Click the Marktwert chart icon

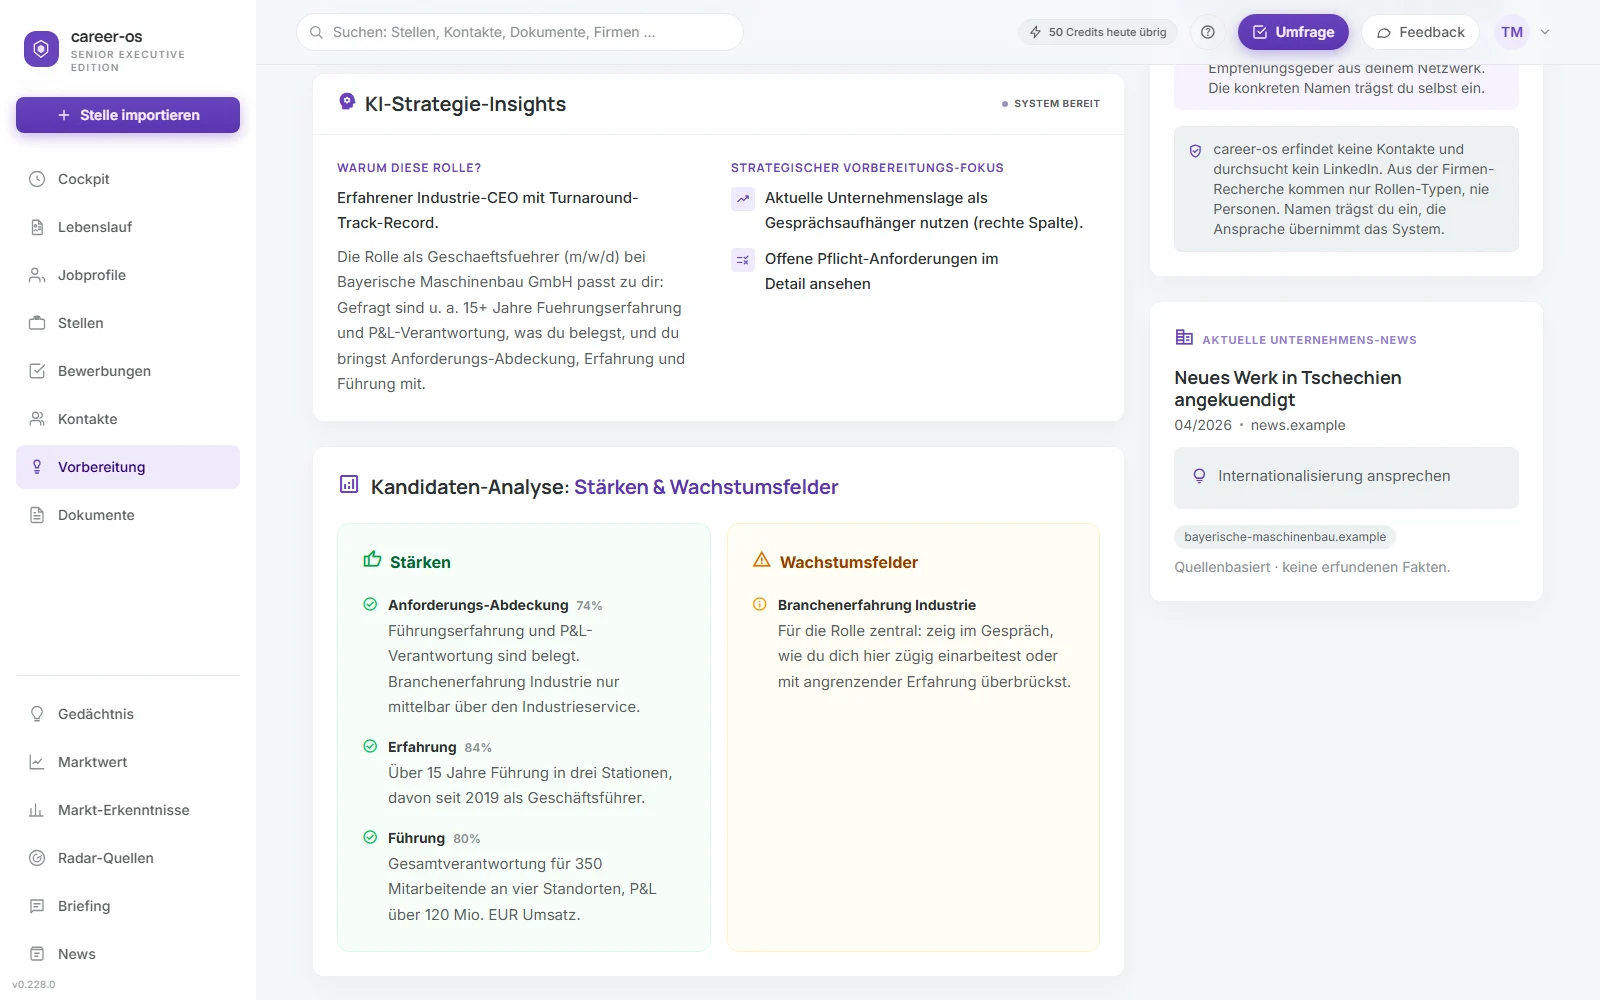tap(37, 762)
